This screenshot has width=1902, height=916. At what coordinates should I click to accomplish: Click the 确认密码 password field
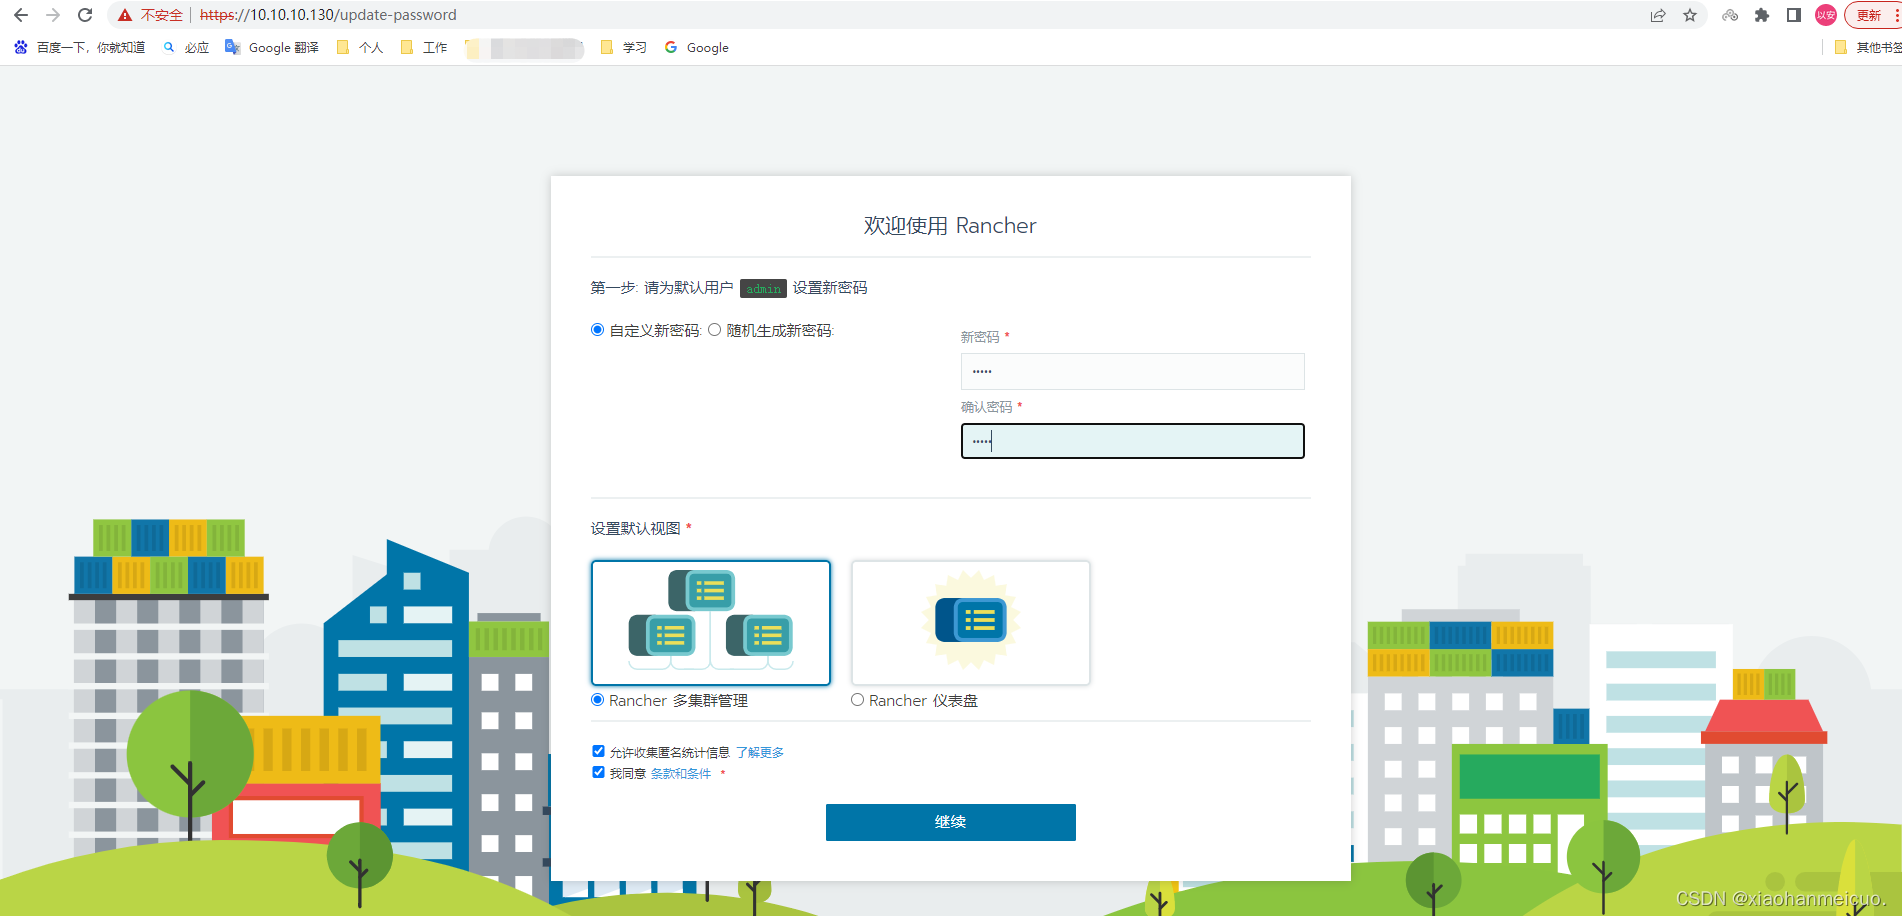(x=1132, y=441)
